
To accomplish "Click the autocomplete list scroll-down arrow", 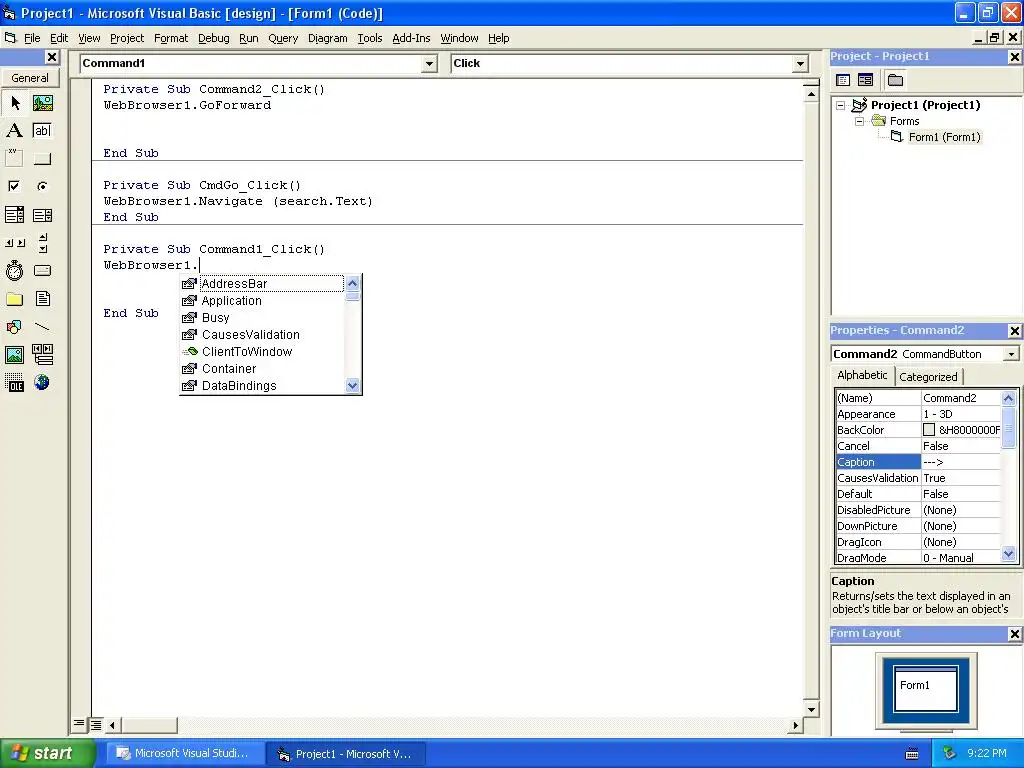I will pos(353,385).
